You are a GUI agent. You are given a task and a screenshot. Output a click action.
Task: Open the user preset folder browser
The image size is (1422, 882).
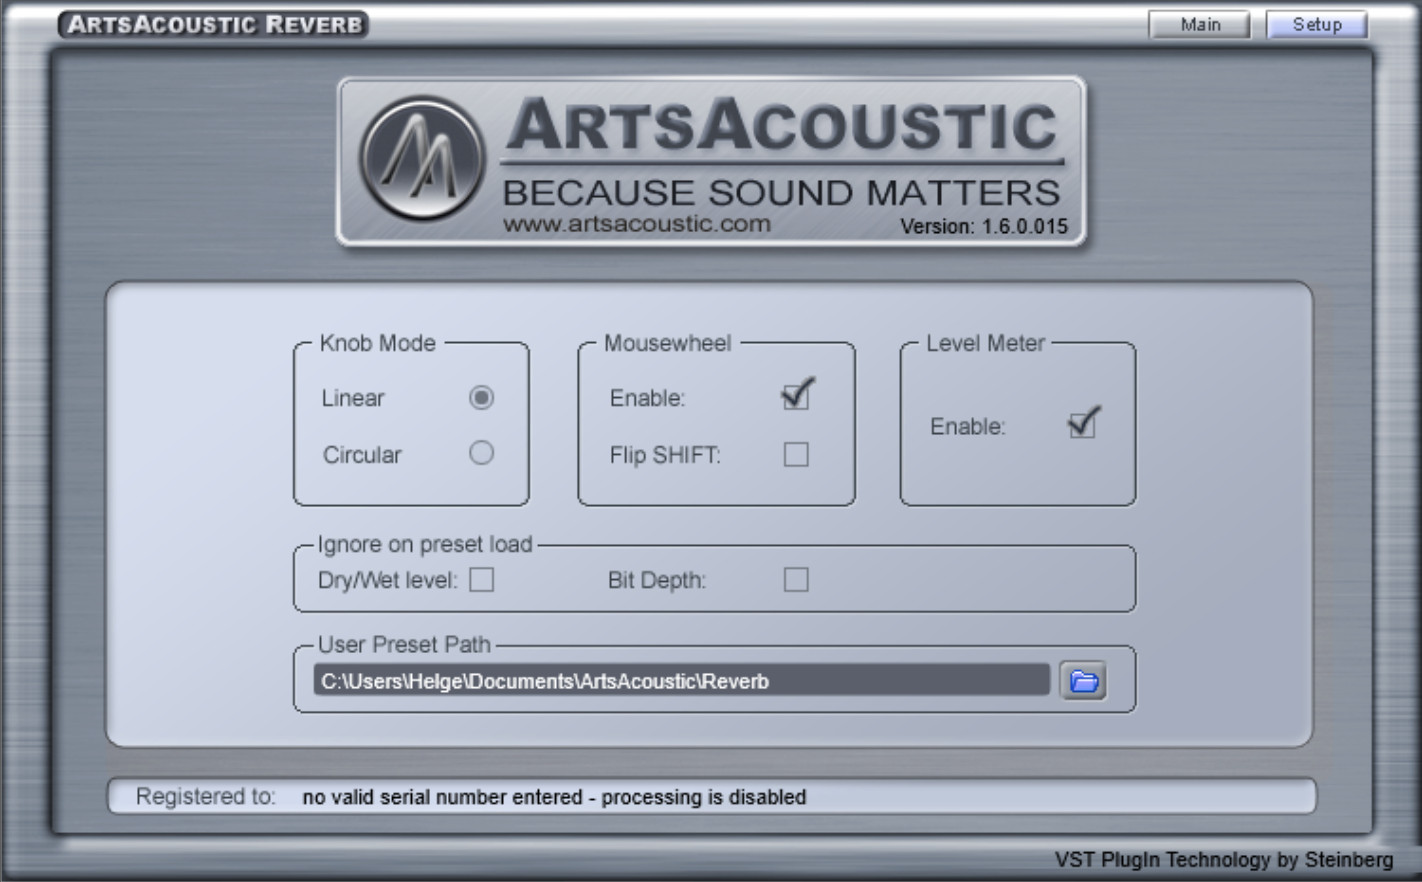click(x=1083, y=681)
